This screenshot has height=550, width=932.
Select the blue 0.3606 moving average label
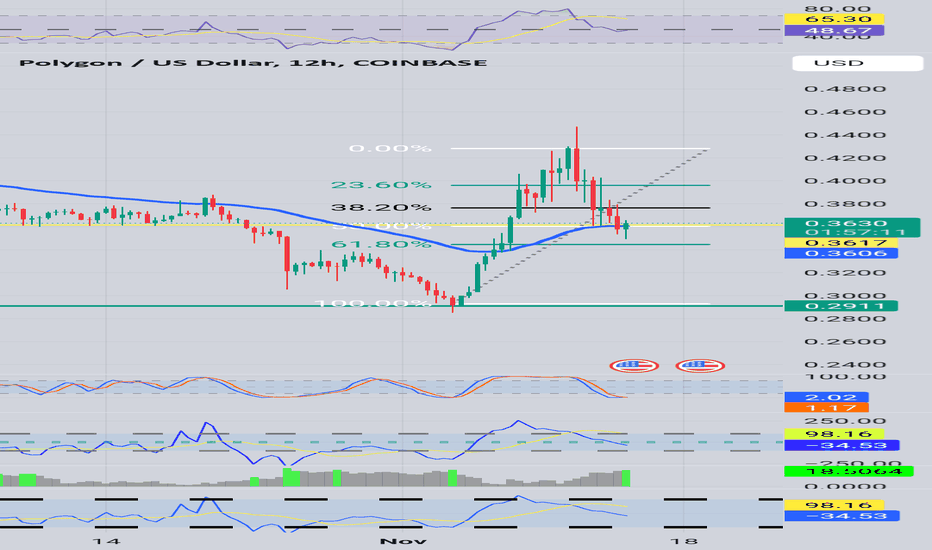pyautogui.click(x=841, y=253)
